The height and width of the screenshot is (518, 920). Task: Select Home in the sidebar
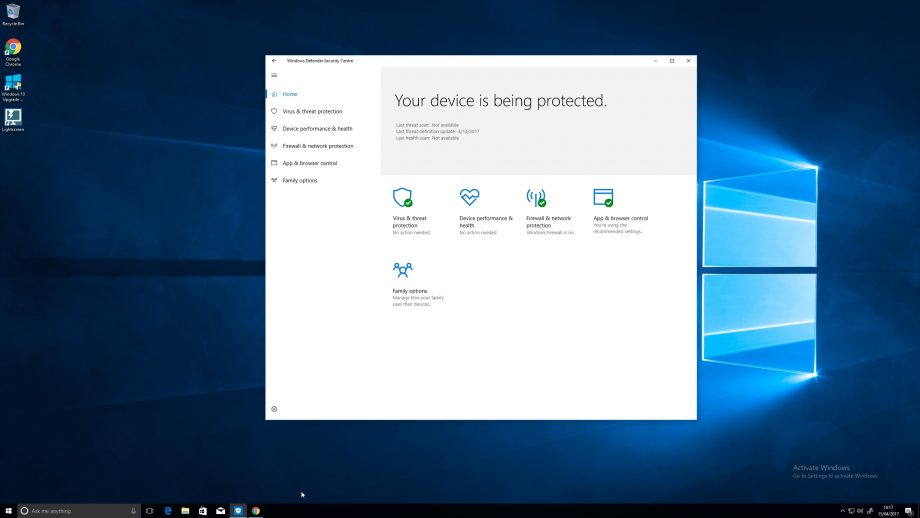[x=290, y=94]
